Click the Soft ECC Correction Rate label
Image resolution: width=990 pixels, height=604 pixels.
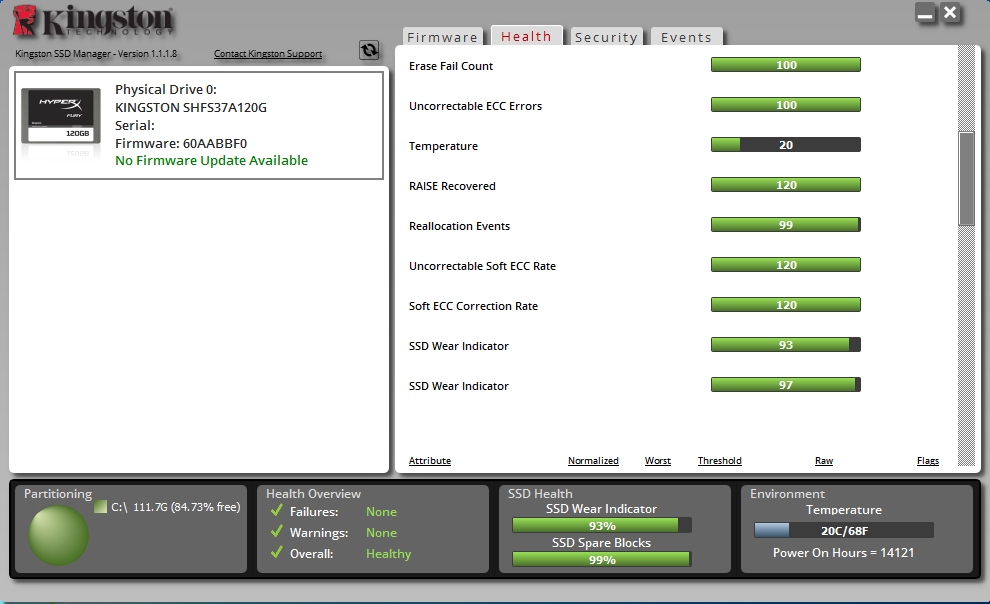point(473,306)
